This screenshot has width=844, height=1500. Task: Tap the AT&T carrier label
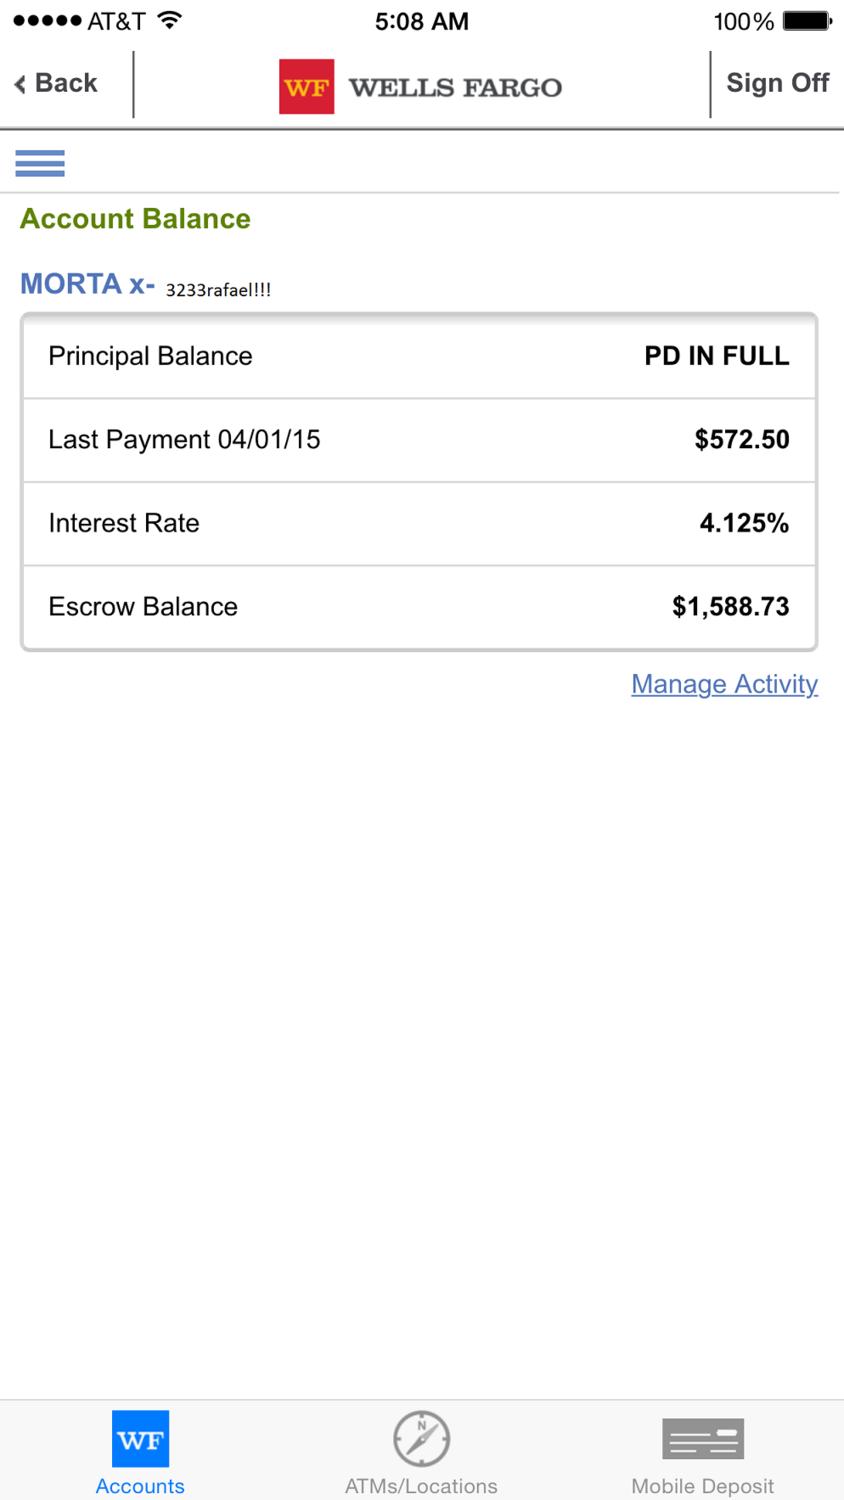click(x=116, y=21)
